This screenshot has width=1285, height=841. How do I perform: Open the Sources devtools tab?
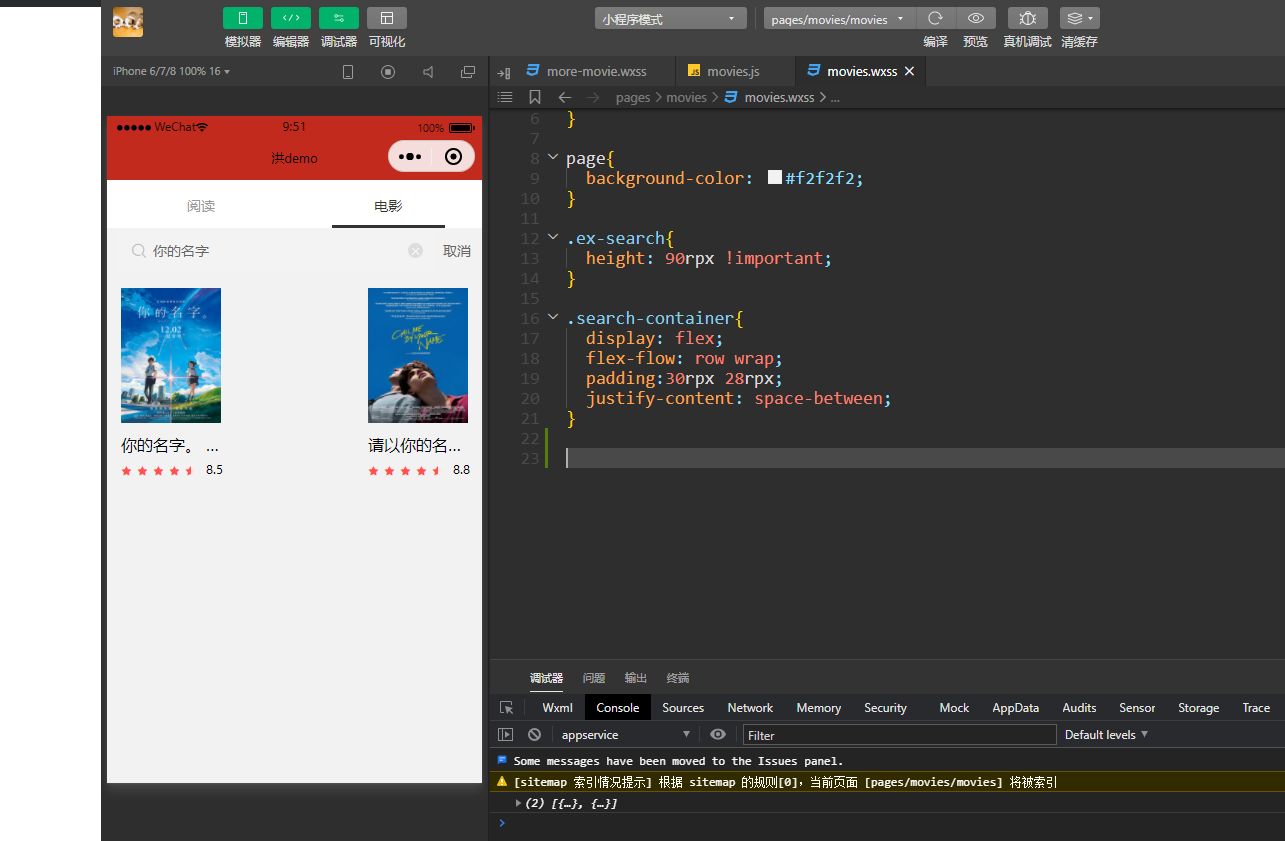[683, 708]
